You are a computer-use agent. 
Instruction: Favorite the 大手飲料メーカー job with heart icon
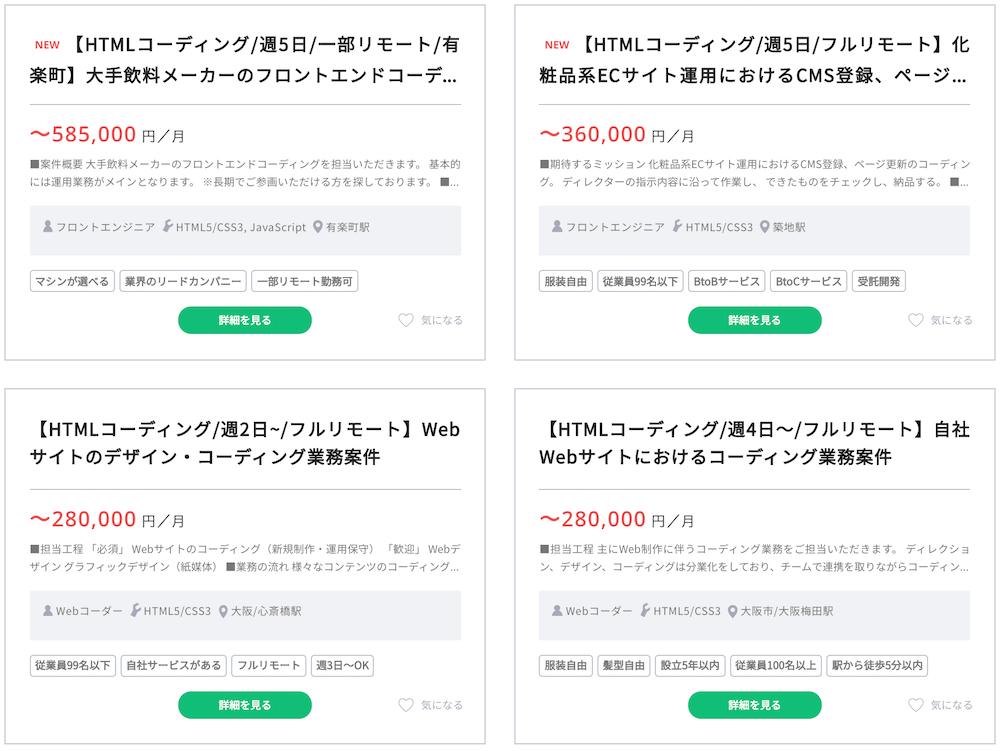click(x=406, y=321)
